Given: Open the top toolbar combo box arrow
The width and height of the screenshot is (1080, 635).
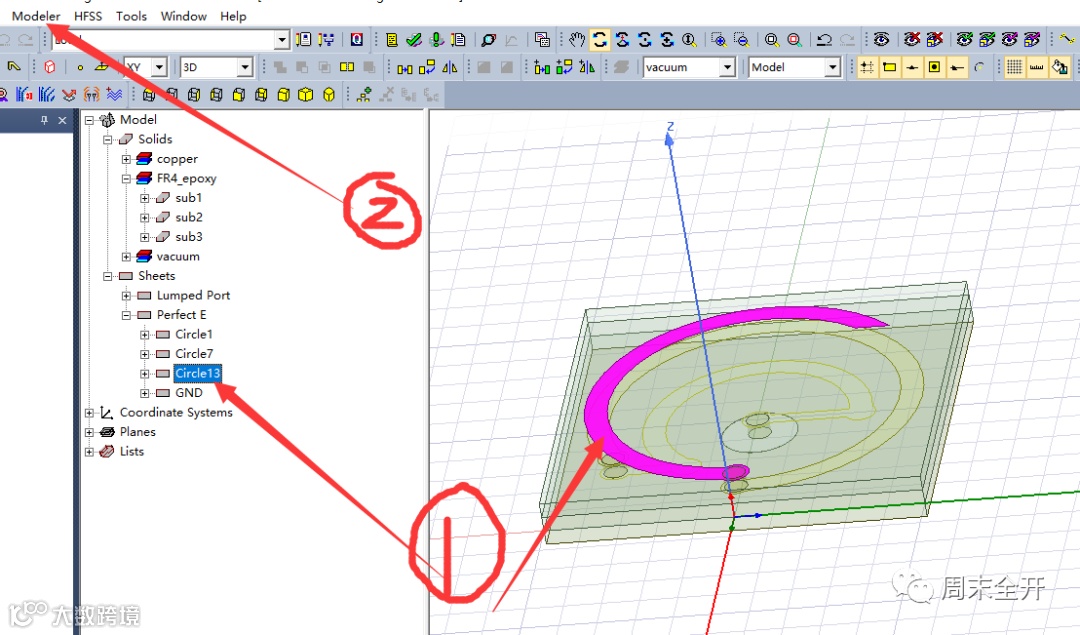Looking at the screenshot, I should (281, 40).
